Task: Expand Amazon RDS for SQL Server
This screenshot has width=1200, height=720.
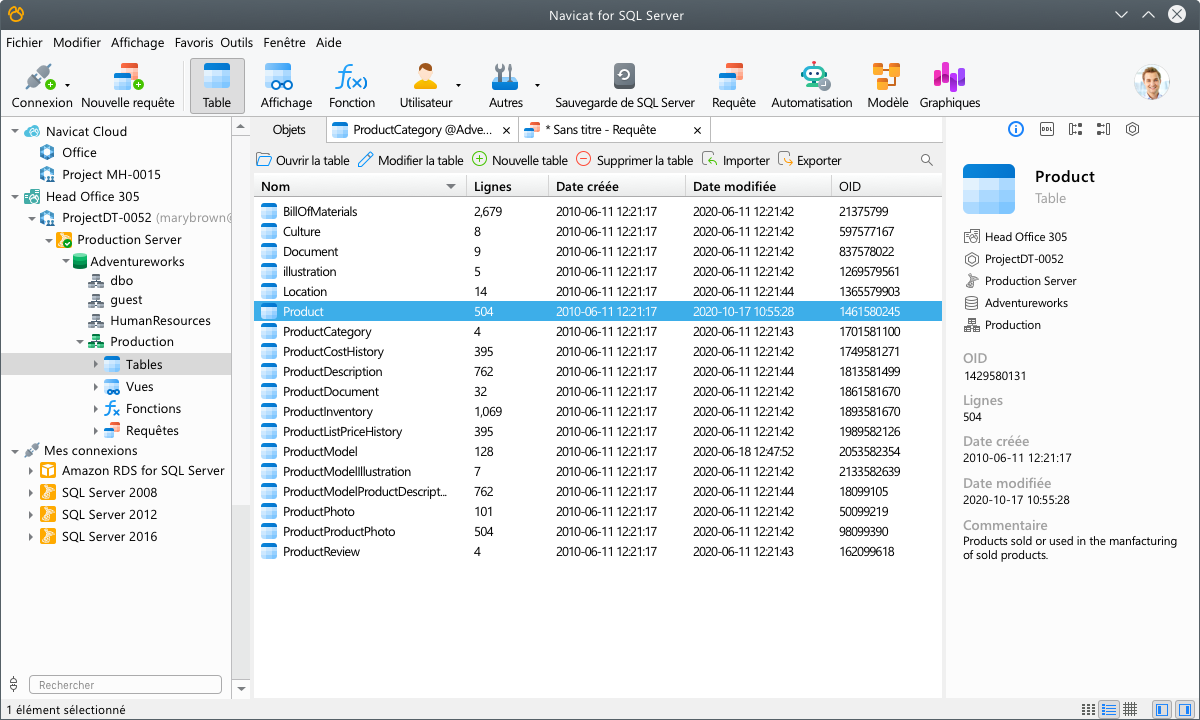Action: pyautogui.click(x=31, y=471)
